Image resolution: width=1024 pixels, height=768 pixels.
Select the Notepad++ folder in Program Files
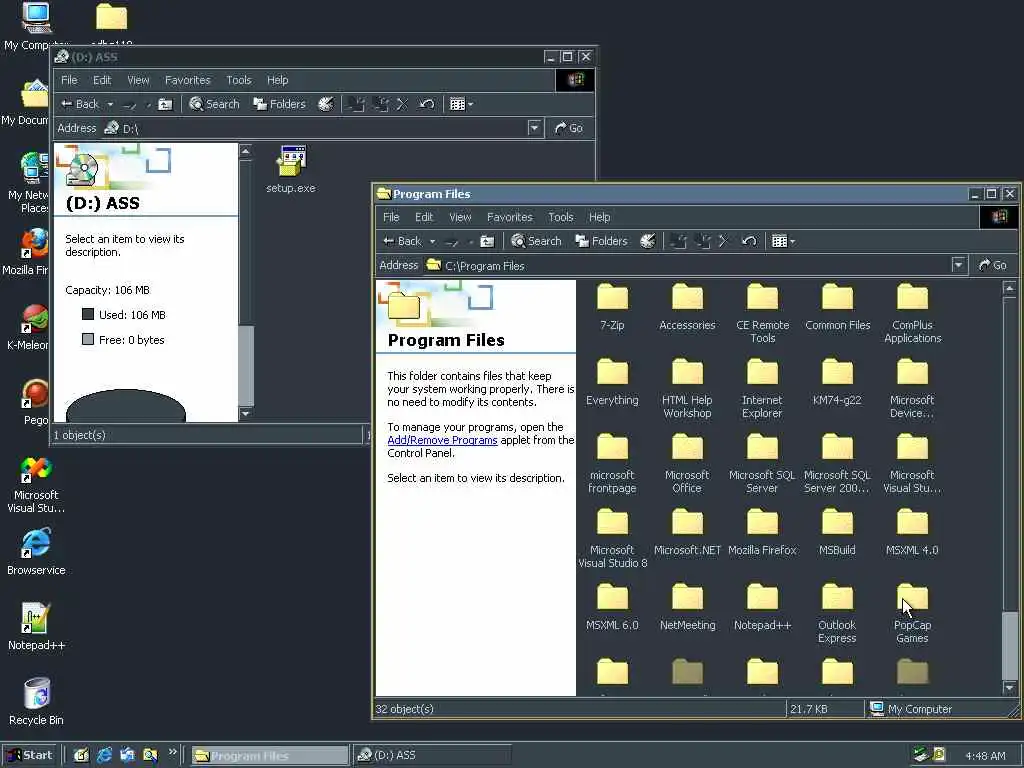[762, 608]
